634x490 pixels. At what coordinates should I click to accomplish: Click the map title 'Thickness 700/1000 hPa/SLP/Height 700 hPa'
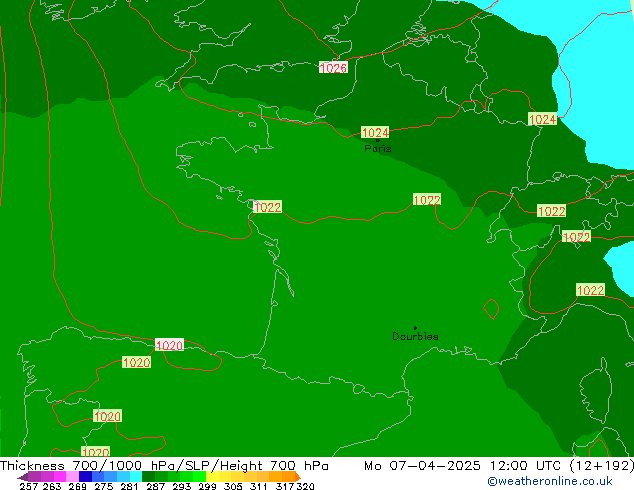click(164, 466)
